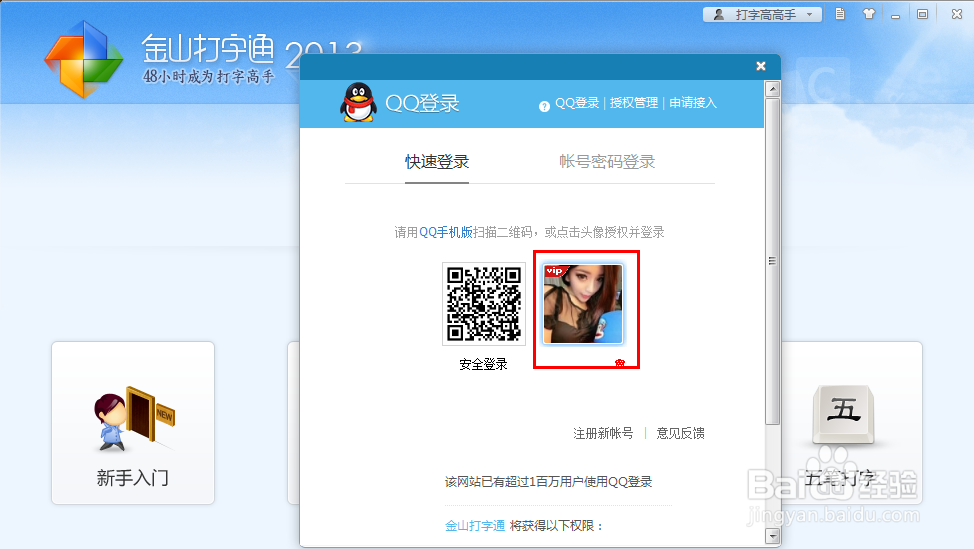Screen dimensions: 974x549
Task: Click the QQ penguin logo
Action: 358,102
